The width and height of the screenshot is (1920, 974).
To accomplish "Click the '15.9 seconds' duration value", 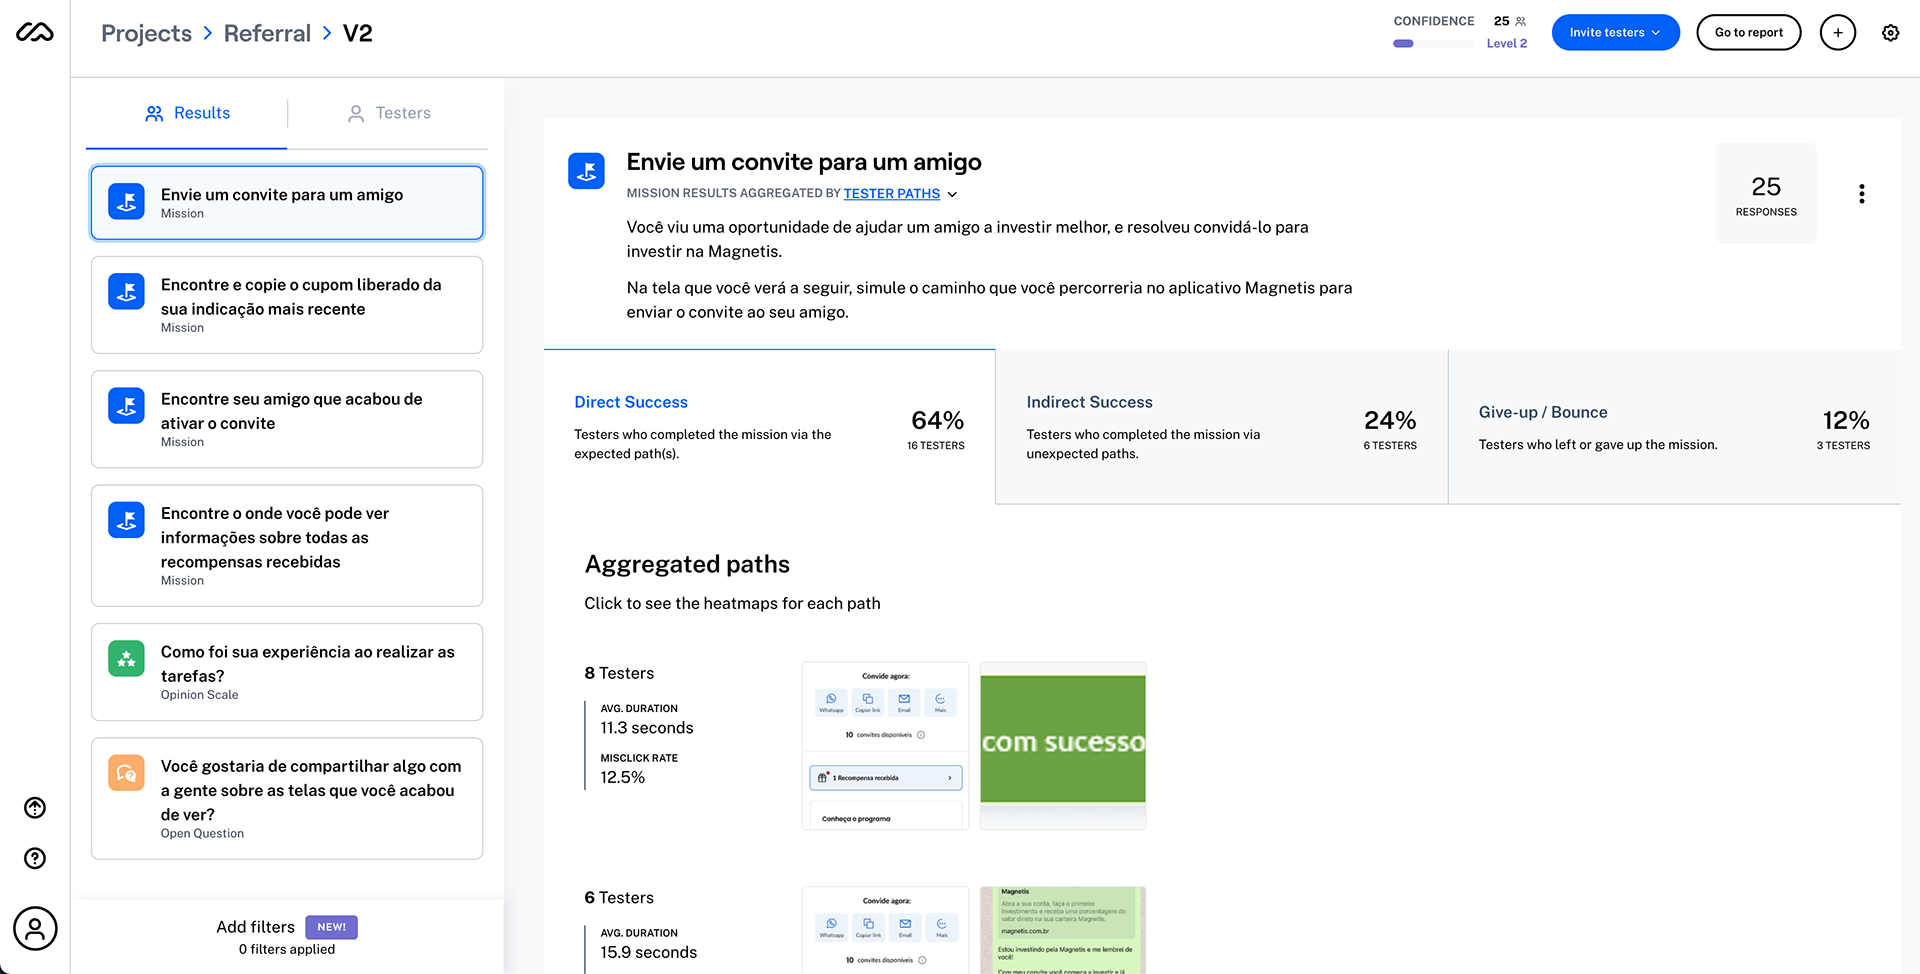I will coord(648,952).
